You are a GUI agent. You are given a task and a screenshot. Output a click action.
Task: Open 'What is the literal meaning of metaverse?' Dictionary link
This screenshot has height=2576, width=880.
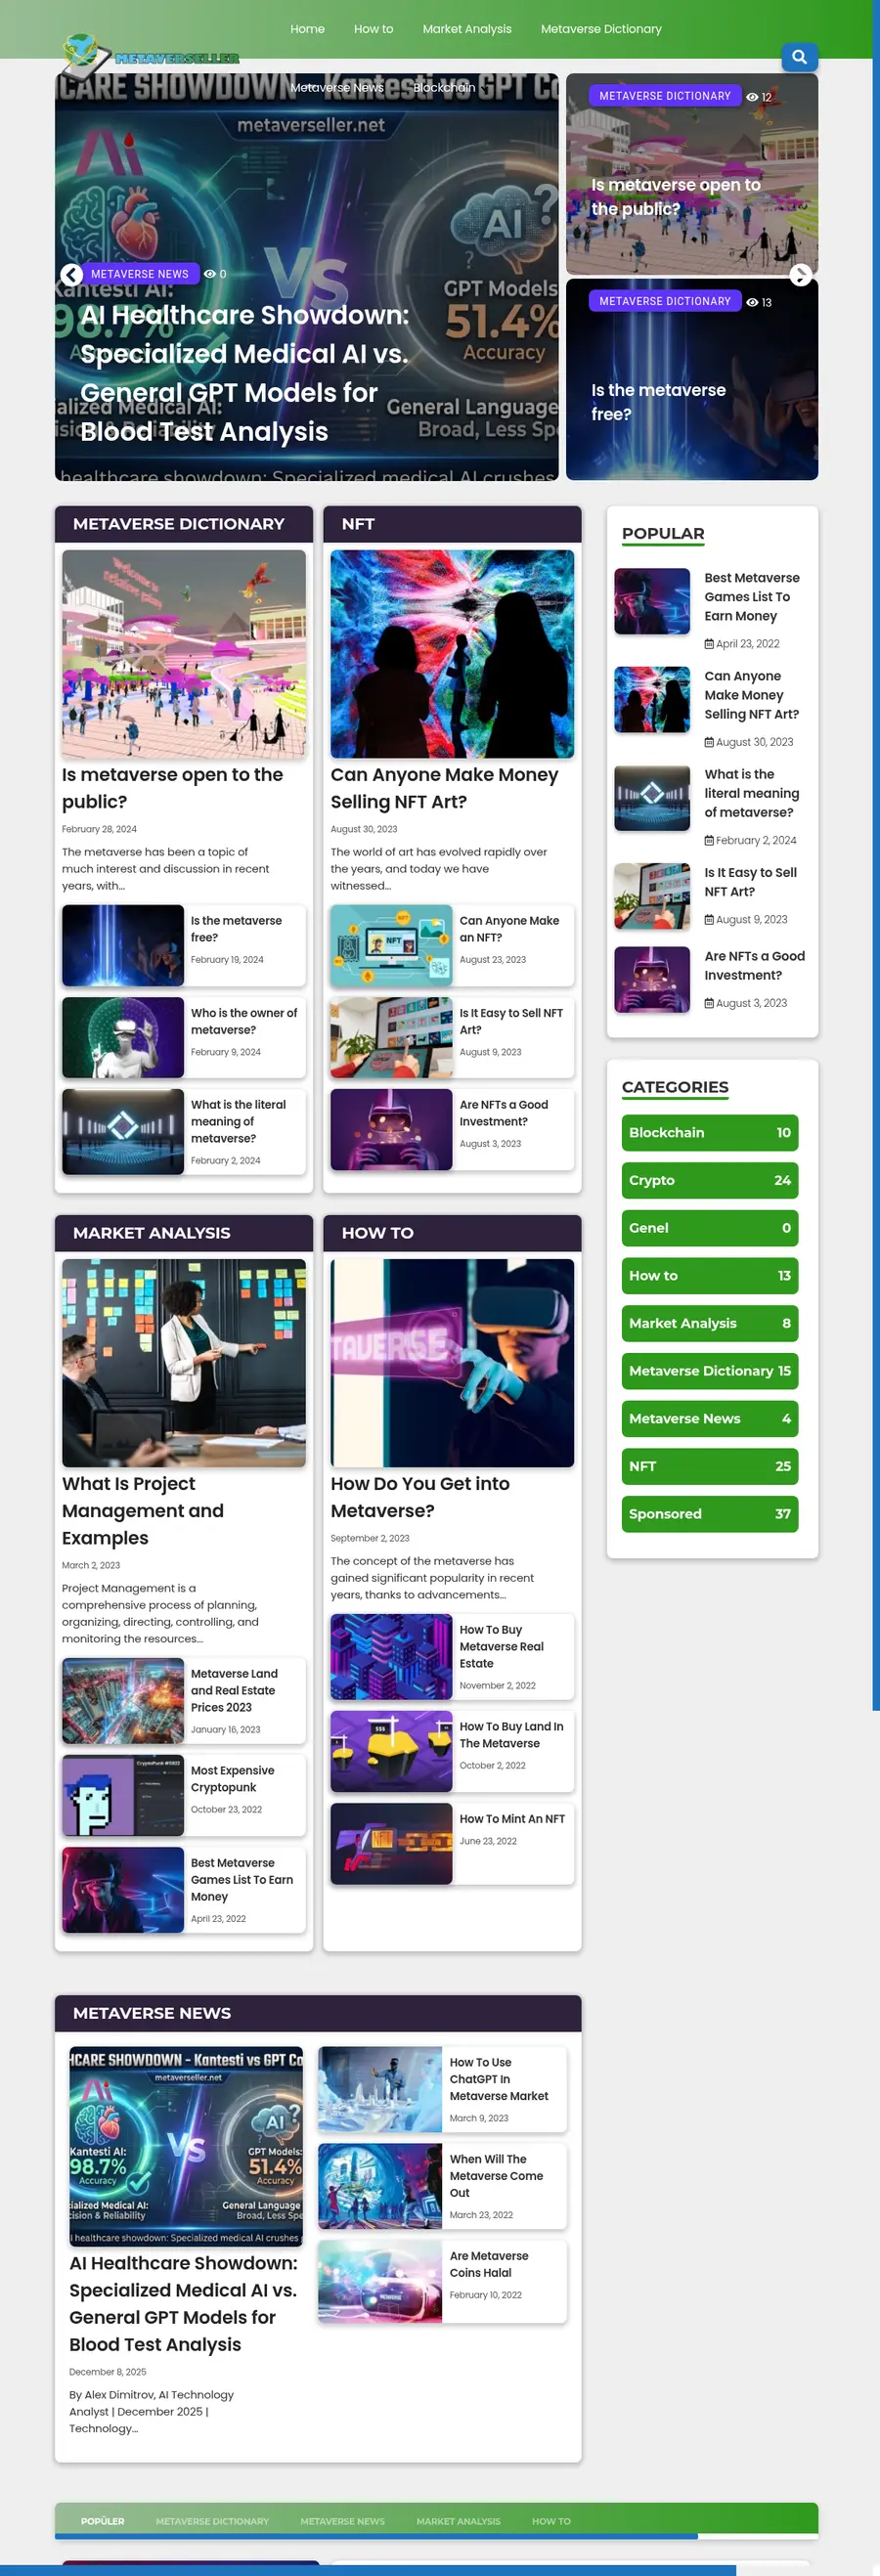coord(239,1122)
